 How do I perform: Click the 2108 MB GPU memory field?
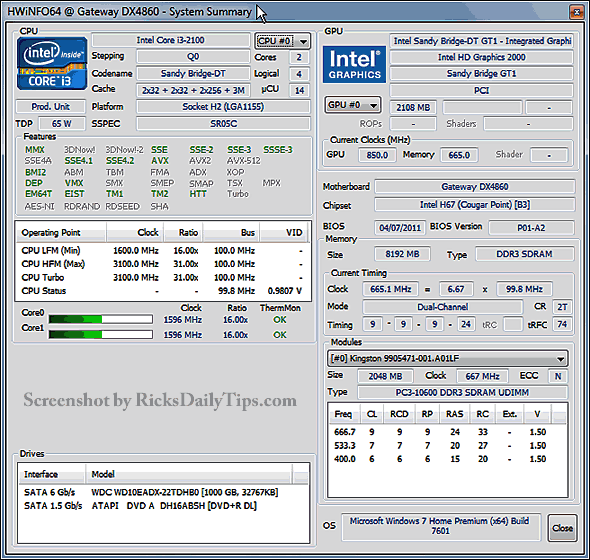click(413, 108)
